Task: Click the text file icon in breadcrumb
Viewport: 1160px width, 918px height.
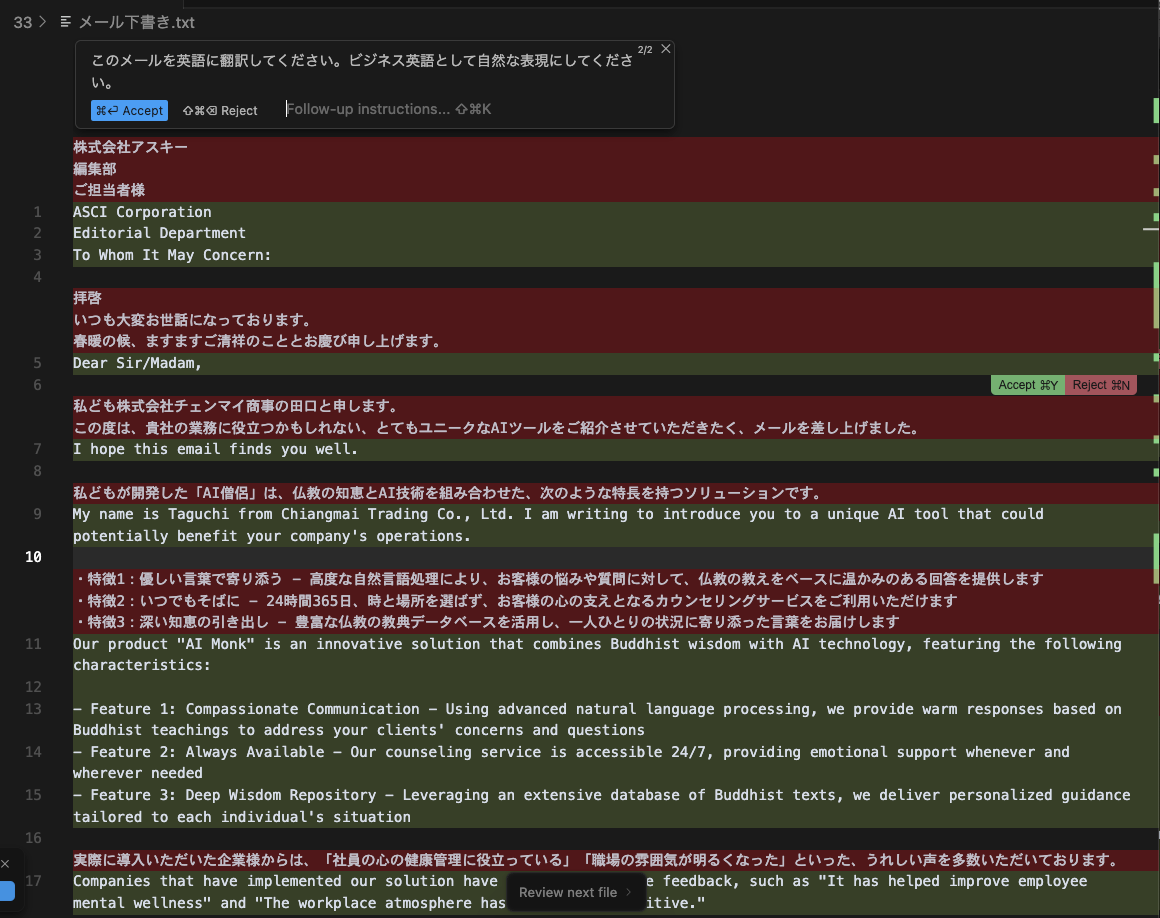Action: point(66,22)
